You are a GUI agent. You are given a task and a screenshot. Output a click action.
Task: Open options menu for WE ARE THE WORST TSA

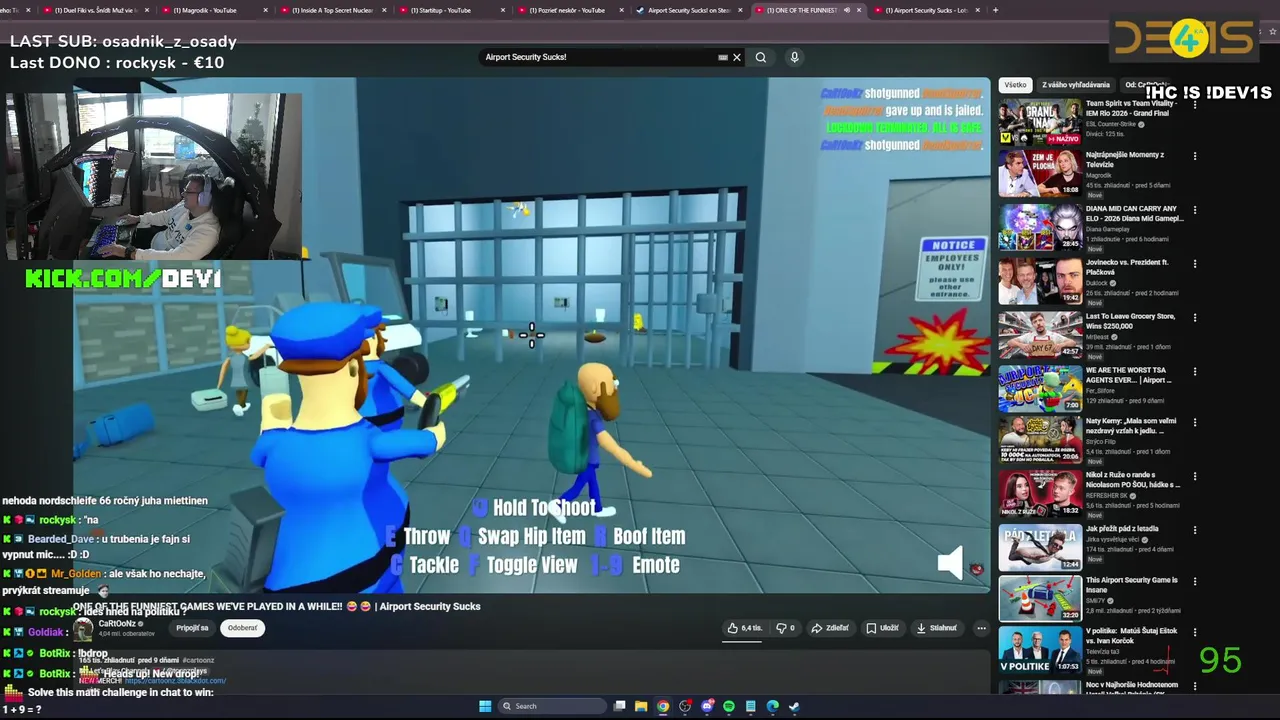click(x=1195, y=372)
